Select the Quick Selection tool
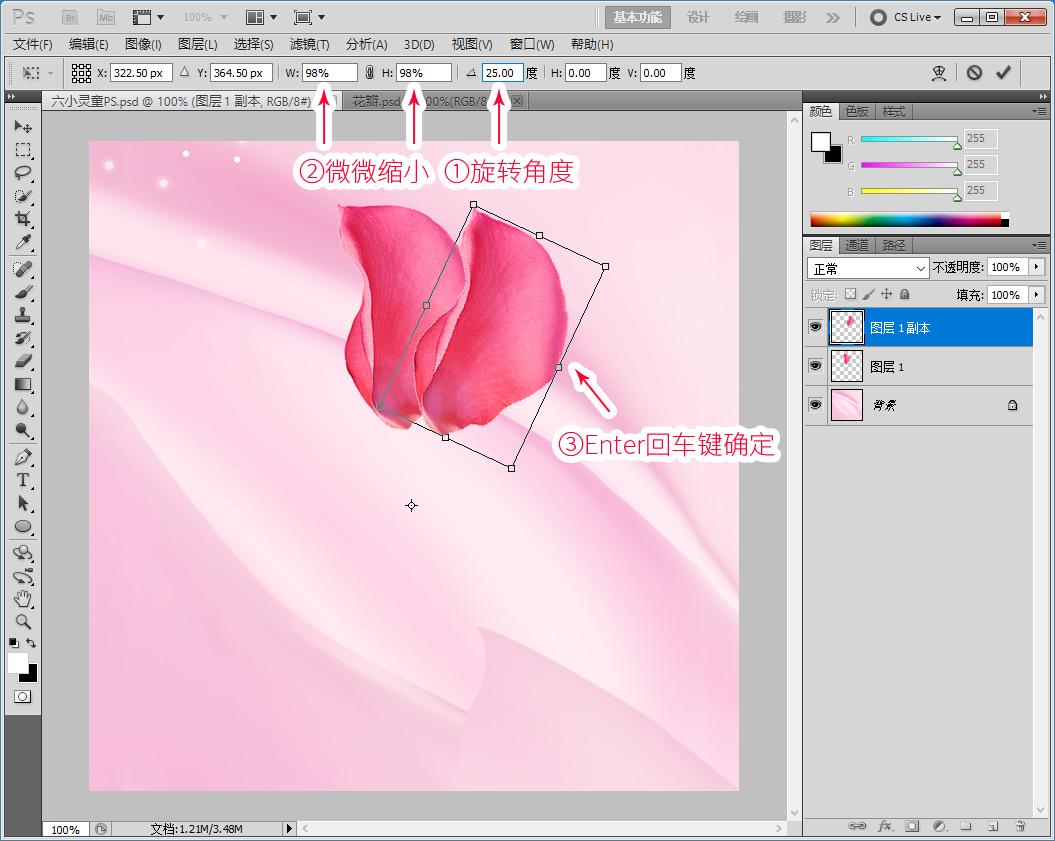 (x=23, y=196)
